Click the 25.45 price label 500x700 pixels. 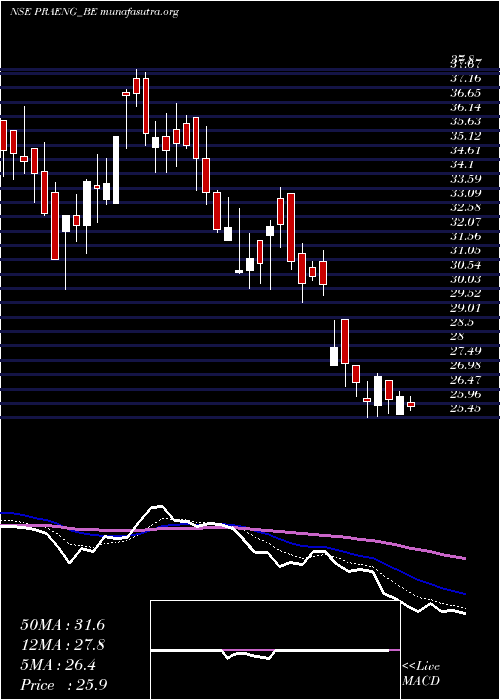[x=465, y=408]
